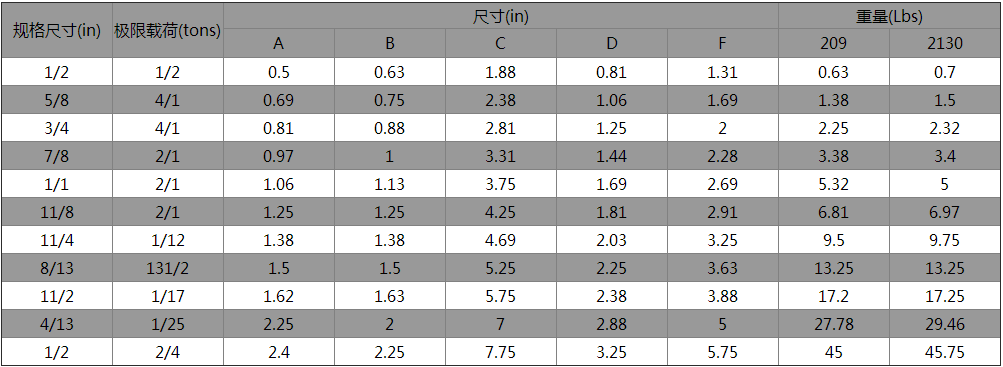The image size is (1003, 367).
Task: Click column header F
Action: (722, 43)
